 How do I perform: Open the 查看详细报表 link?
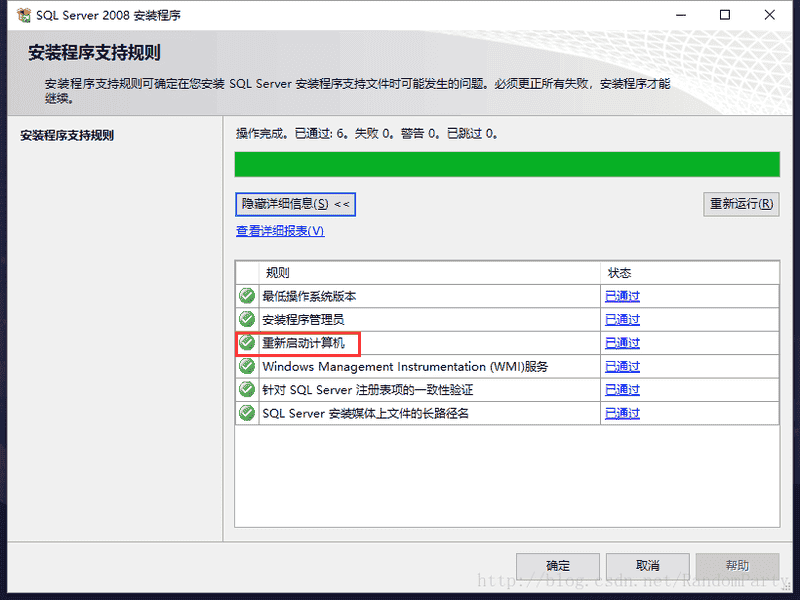coord(280,231)
